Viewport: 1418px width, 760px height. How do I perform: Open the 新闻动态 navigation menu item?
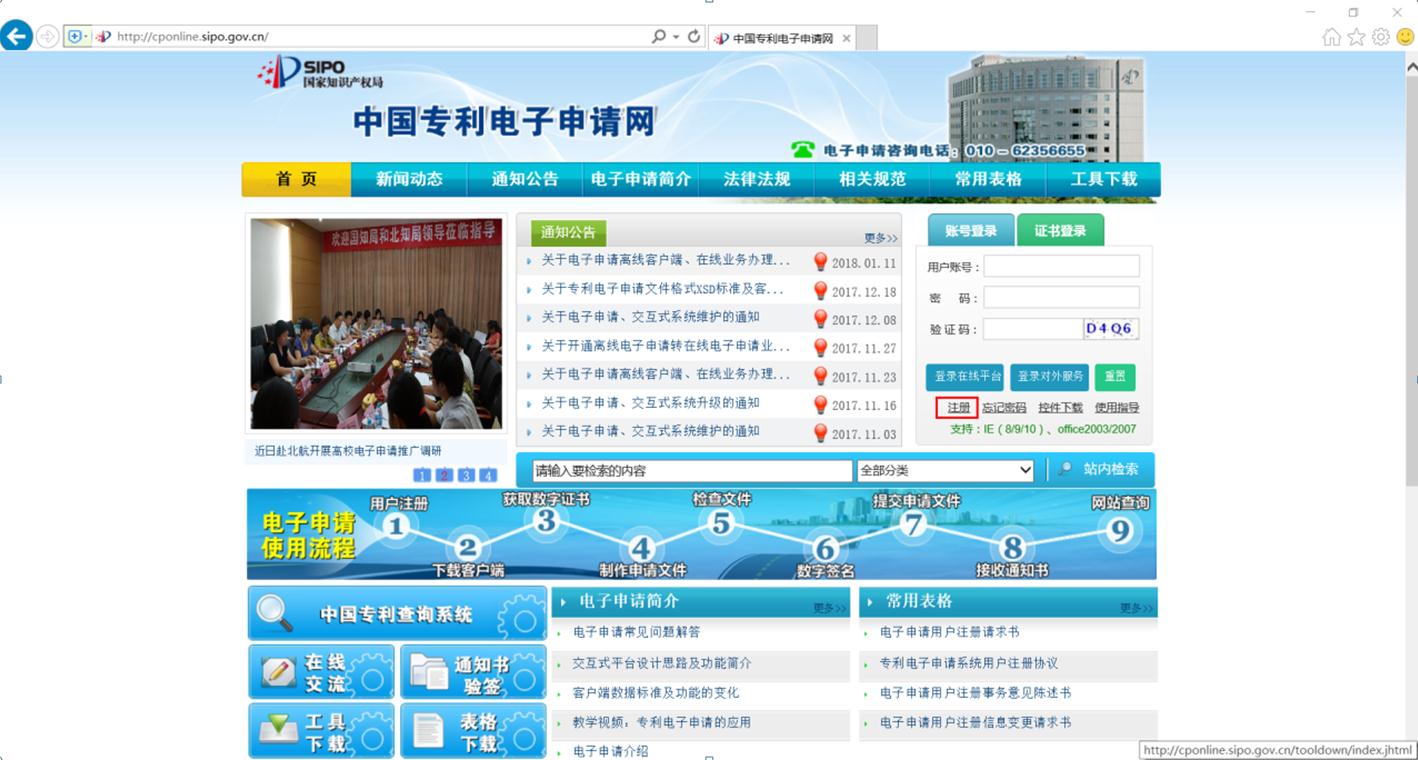tap(408, 179)
